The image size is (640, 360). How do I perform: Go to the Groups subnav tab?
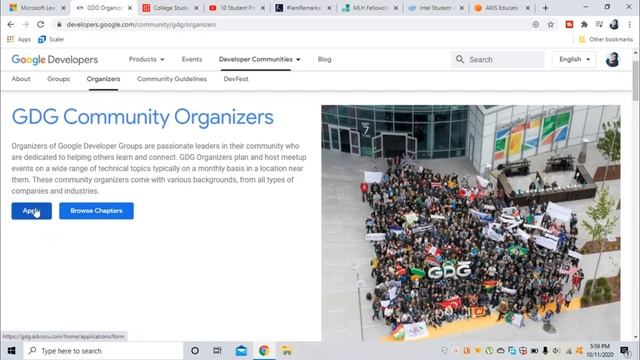pos(58,79)
